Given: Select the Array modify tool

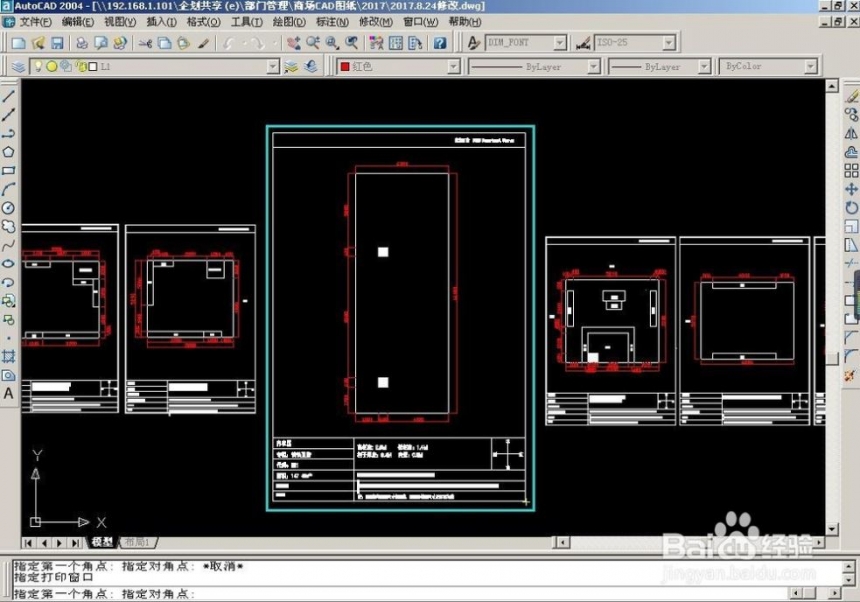Looking at the screenshot, I should (851, 171).
